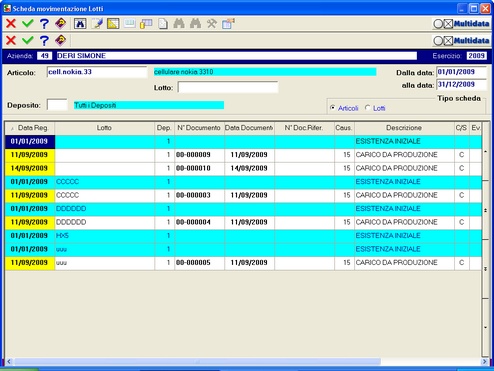The width and height of the screenshot is (494, 371).
Task: Select the Articoli radio button
Action: (332, 108)
